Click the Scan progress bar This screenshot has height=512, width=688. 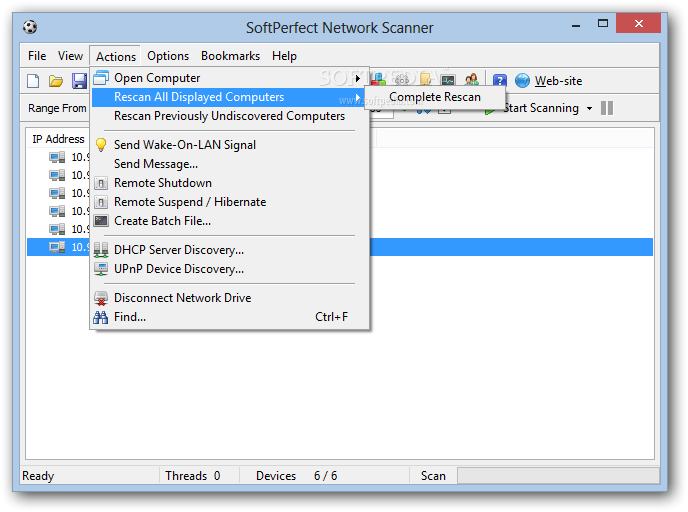point(558,476)
